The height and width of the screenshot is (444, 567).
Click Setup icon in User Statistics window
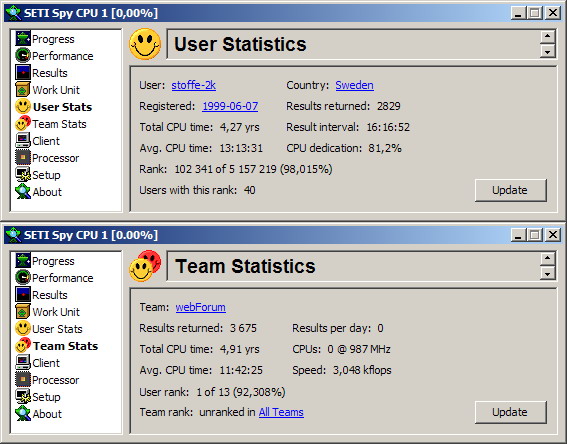[23, 175]
